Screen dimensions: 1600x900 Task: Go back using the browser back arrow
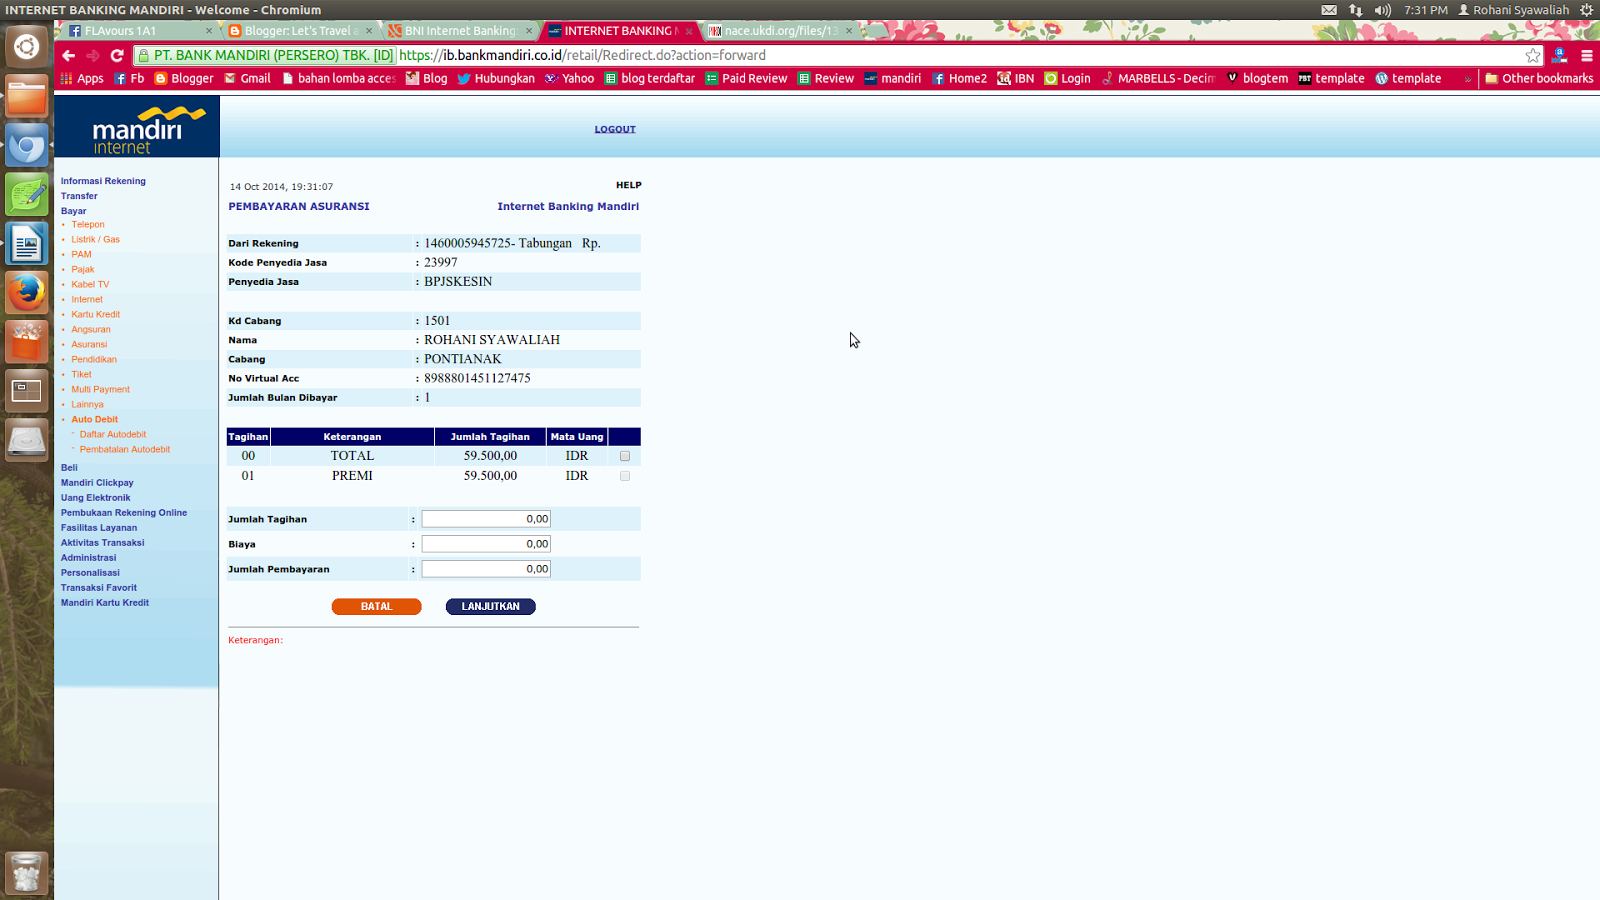click(x=68, y=56)
